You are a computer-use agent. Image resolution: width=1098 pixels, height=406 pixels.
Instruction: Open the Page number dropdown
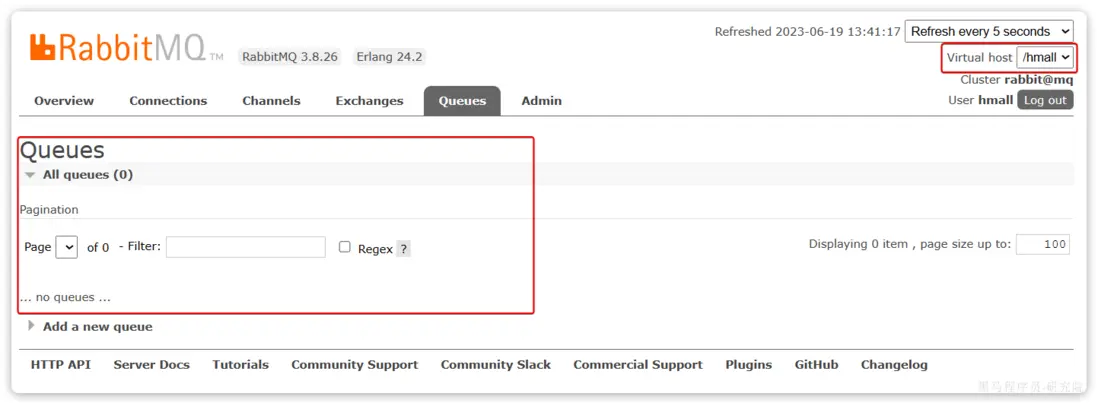coord(67,247)
